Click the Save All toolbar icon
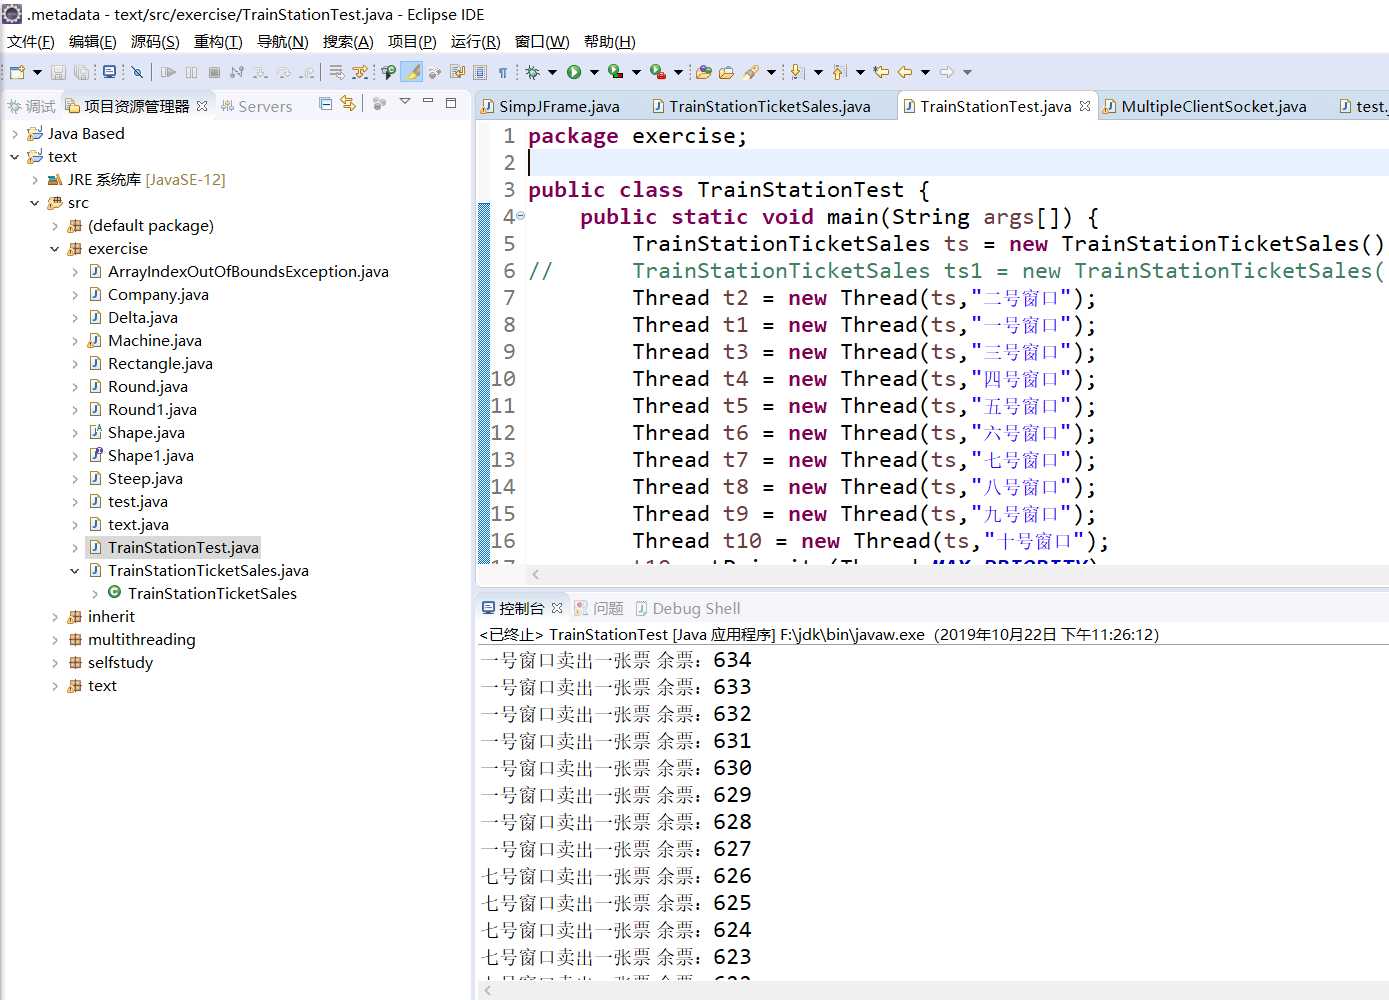The height and width of the screenshot is (1000, 1389). tap(81, 72)
